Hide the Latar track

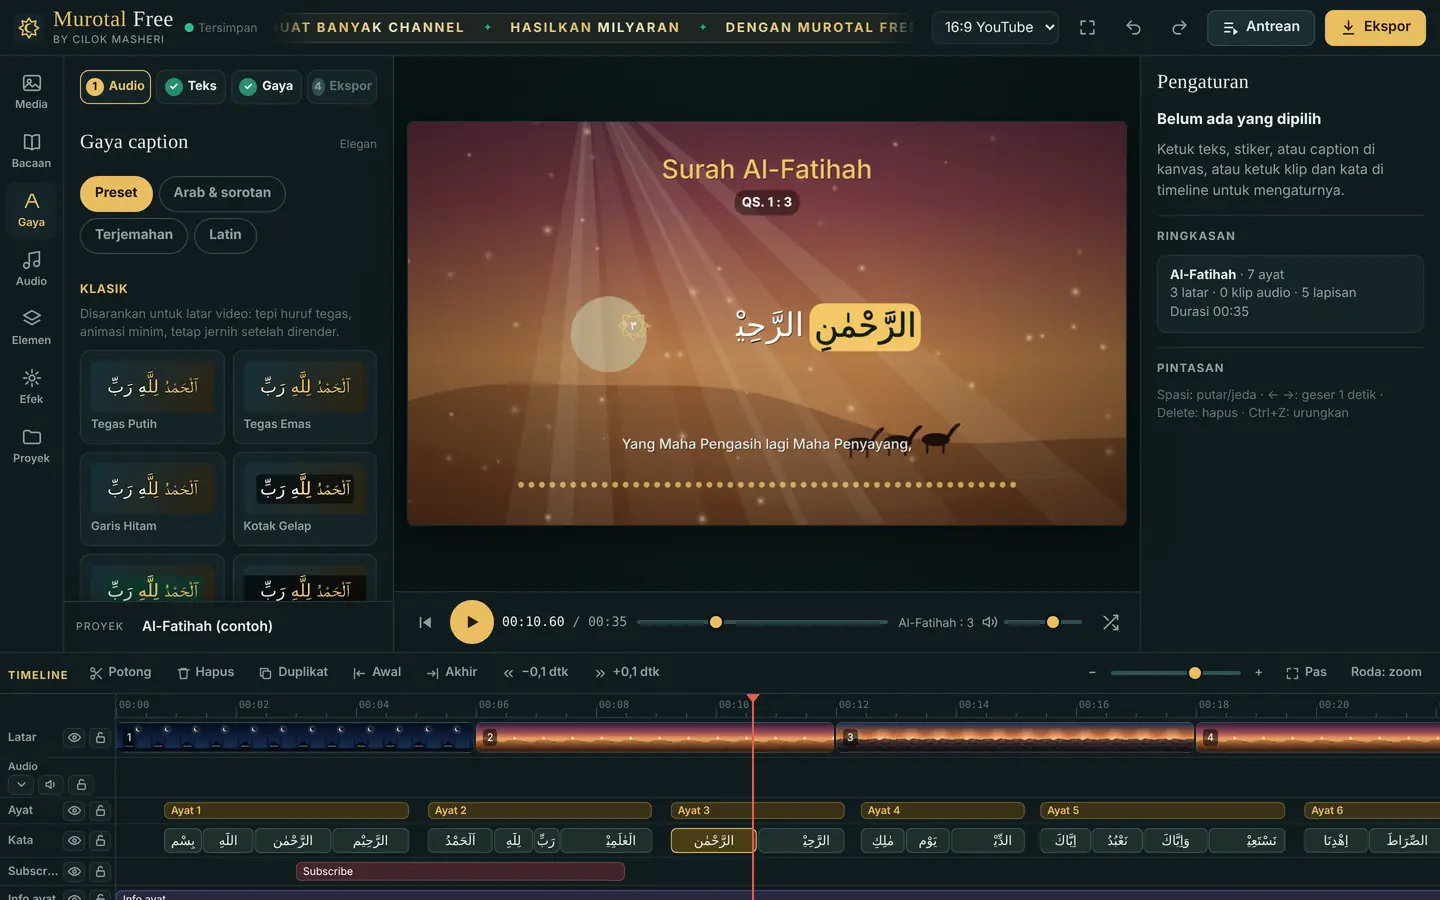pos(74,738)
